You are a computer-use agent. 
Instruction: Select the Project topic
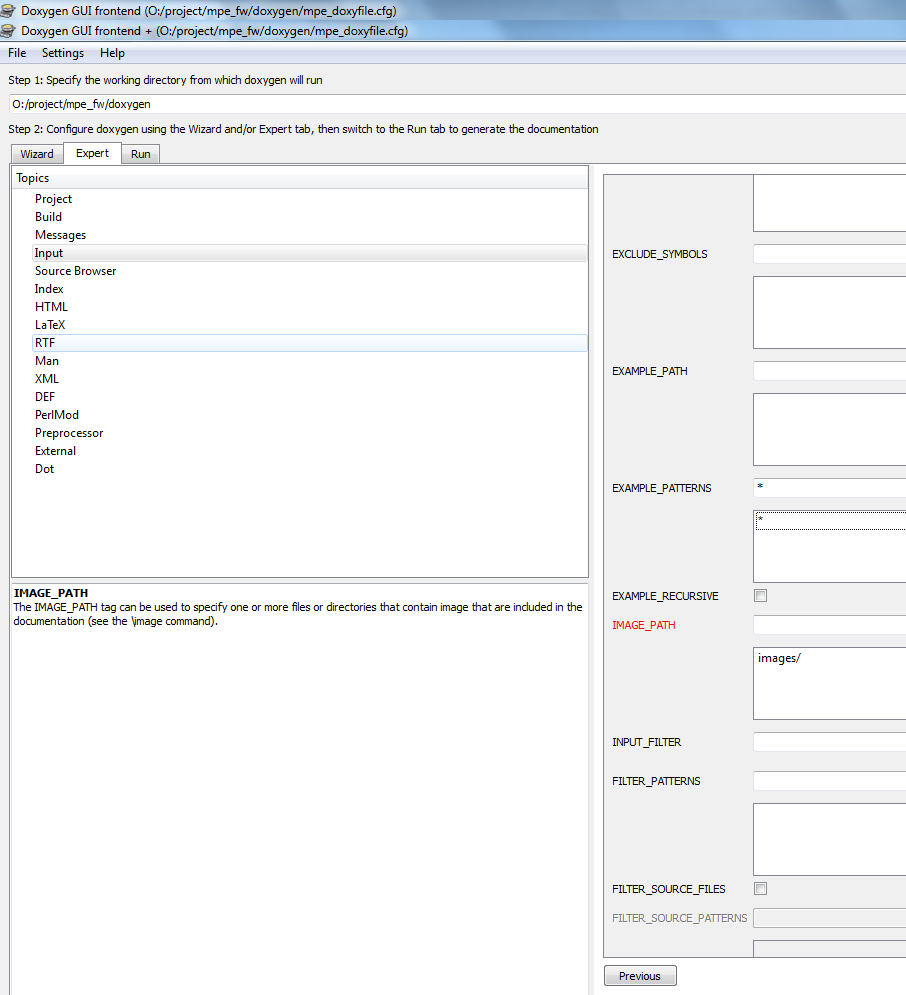(x=53, y=199)
